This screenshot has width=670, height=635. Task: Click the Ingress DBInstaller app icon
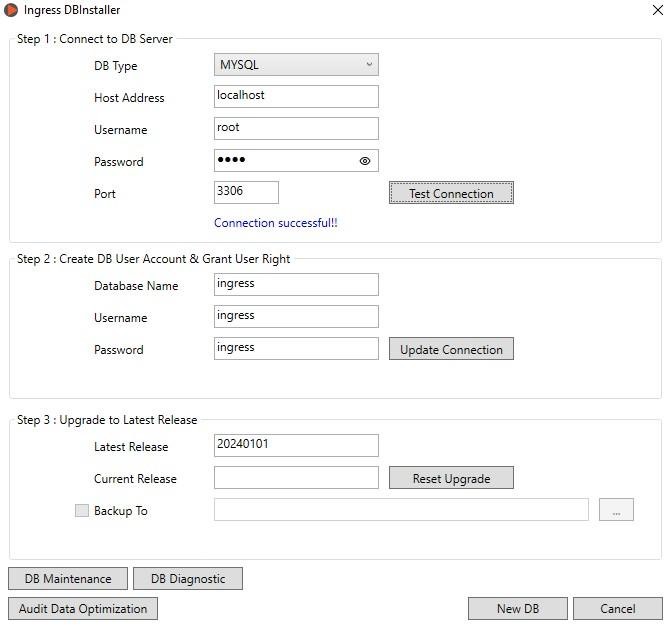coord(11,10)
